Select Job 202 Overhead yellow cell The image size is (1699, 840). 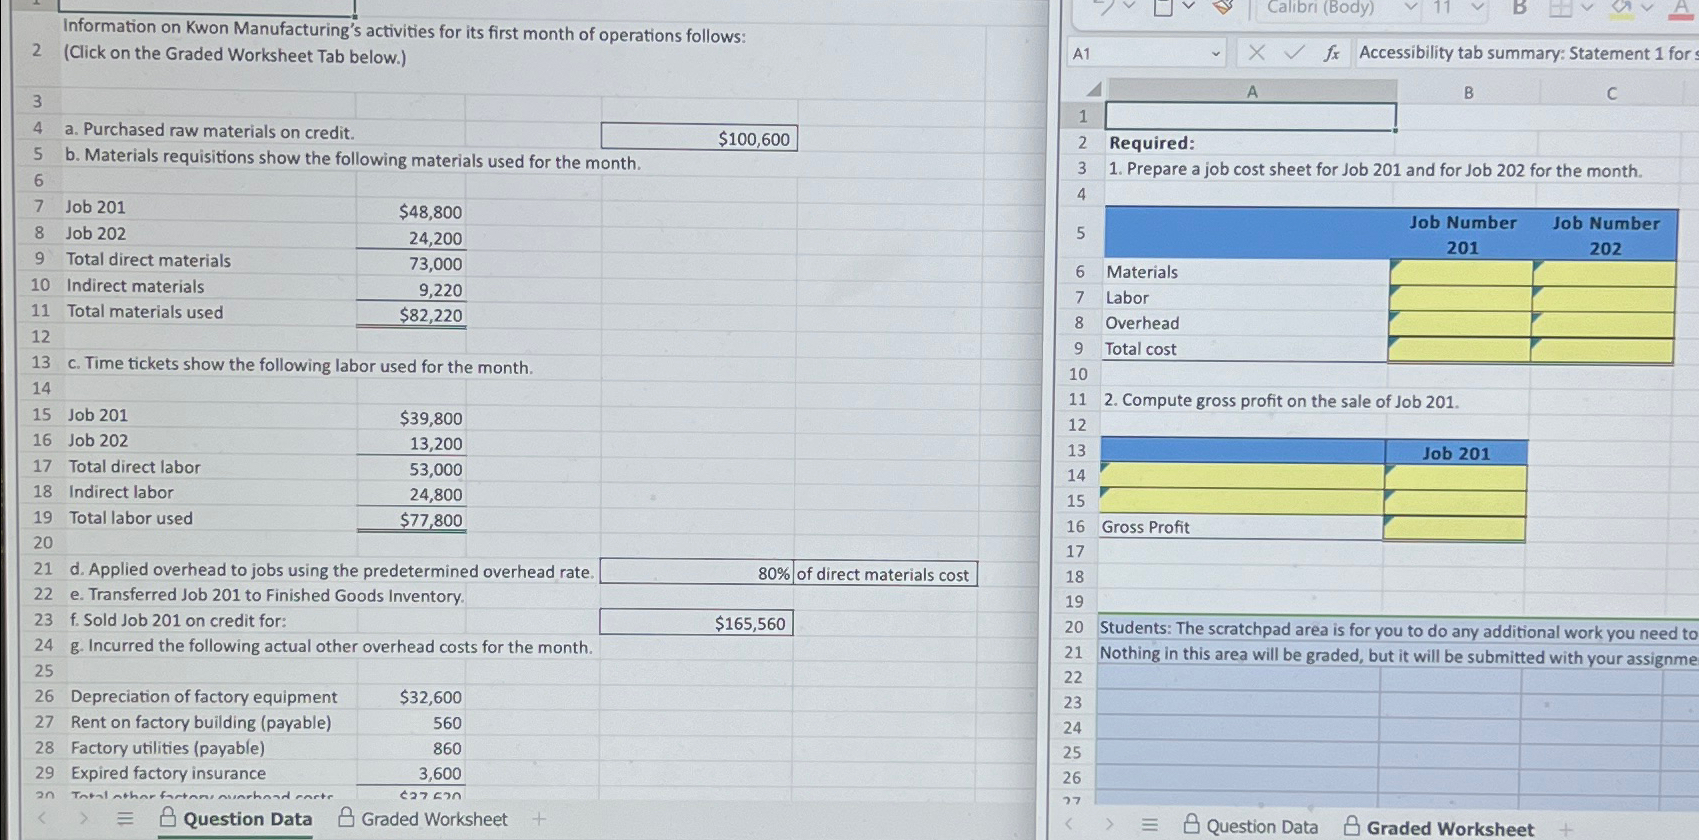[x=1602, y=325]
